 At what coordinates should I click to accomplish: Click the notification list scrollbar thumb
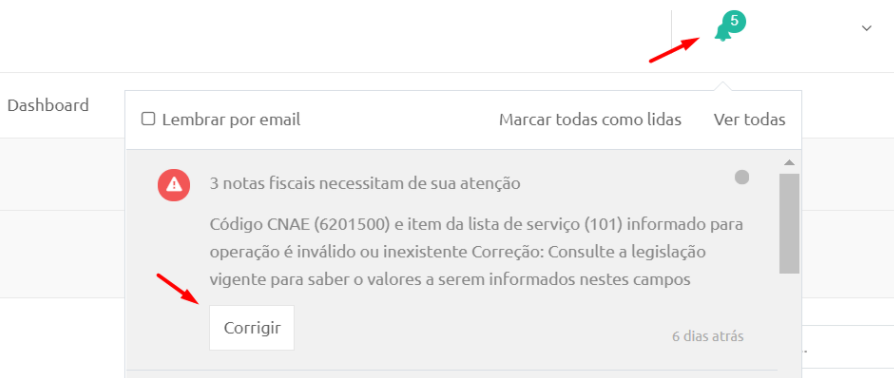[x=789, y=223]
